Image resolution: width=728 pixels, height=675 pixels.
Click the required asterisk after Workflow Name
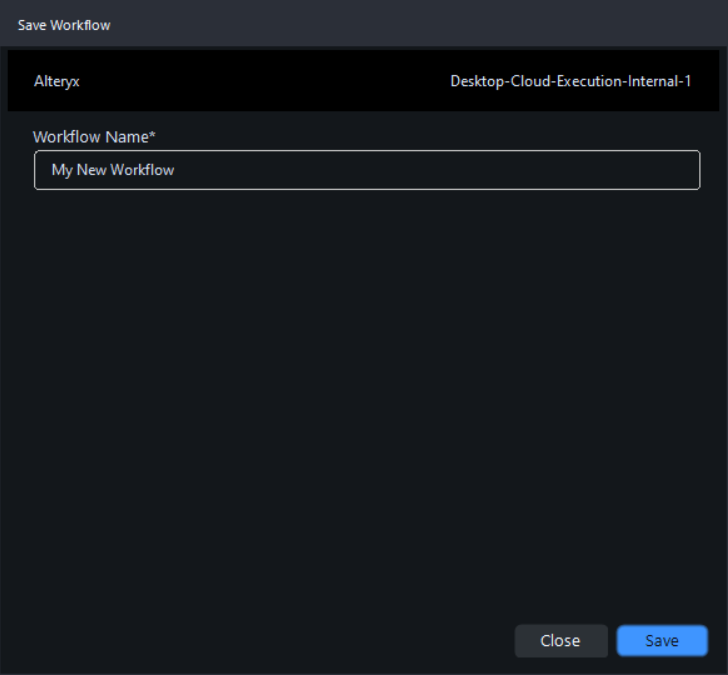[156, 135]
